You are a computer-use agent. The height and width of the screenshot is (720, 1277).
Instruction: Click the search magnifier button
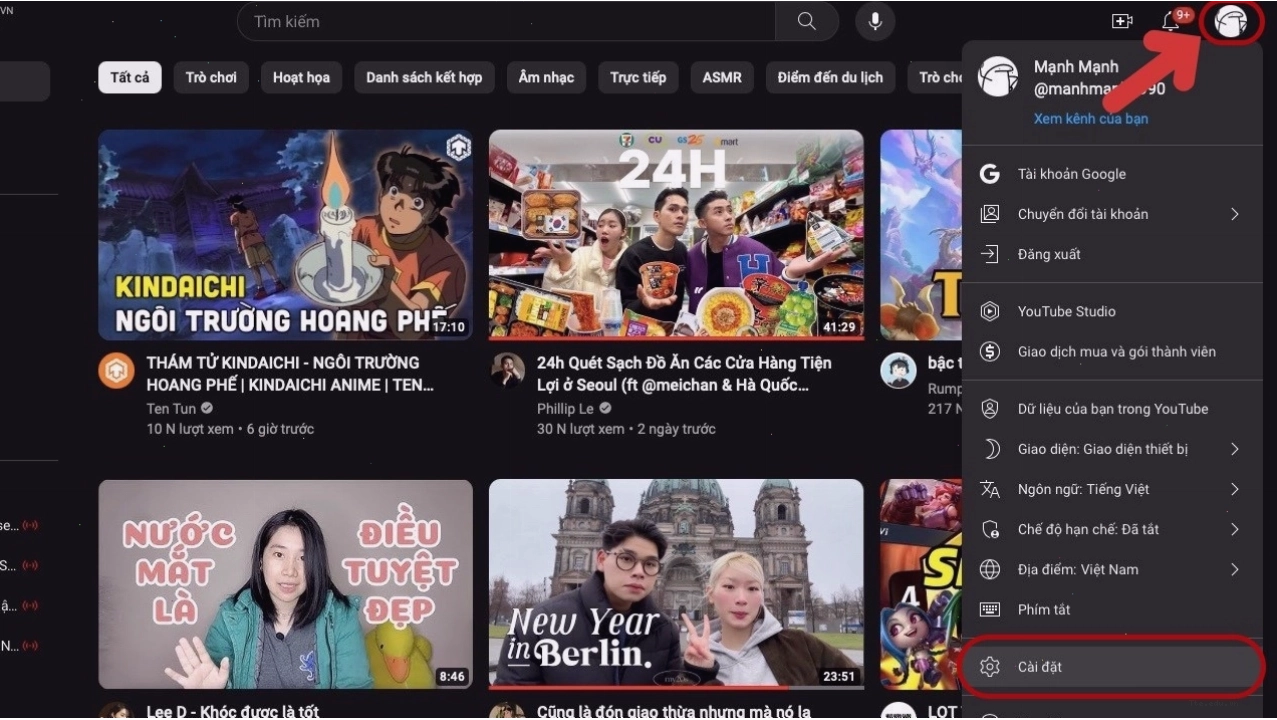click(806, 21)
